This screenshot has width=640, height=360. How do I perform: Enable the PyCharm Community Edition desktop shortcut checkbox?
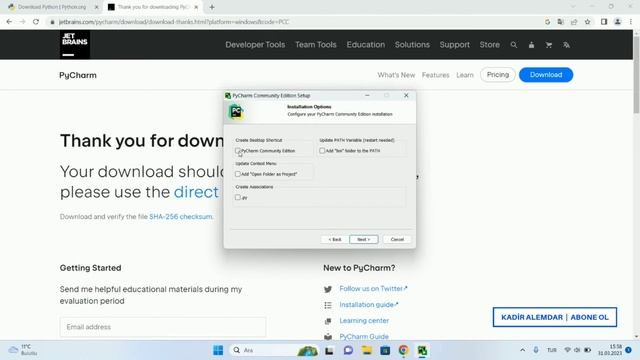[x=238, y=151]
